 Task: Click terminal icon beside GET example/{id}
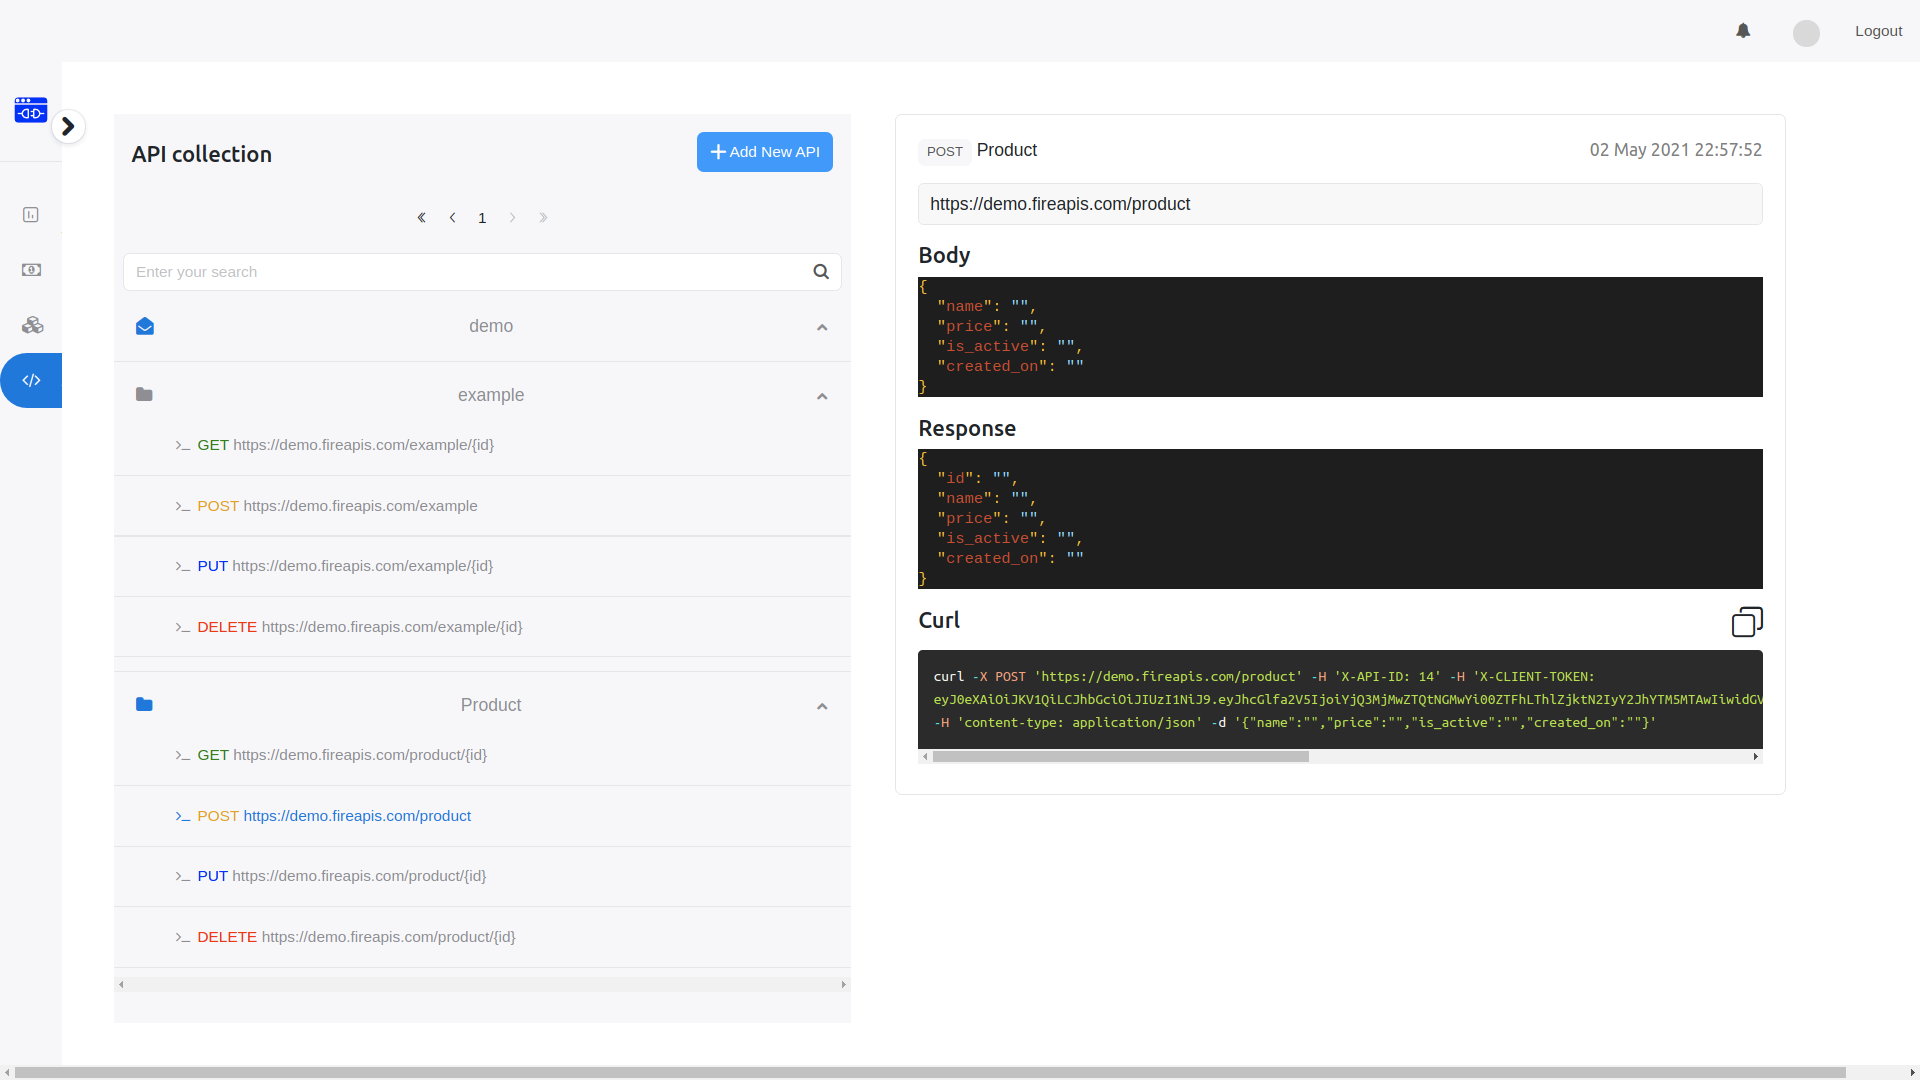(183, 446)
